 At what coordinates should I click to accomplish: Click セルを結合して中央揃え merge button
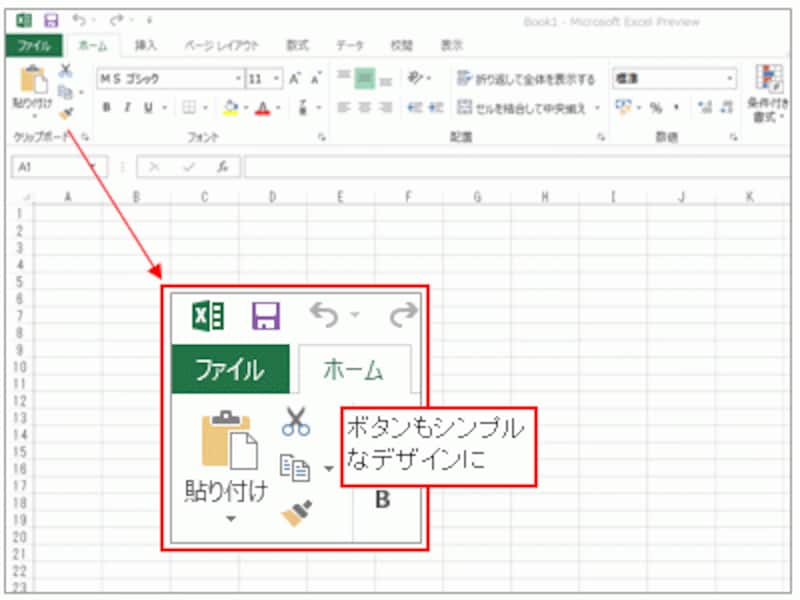point(521,108)
